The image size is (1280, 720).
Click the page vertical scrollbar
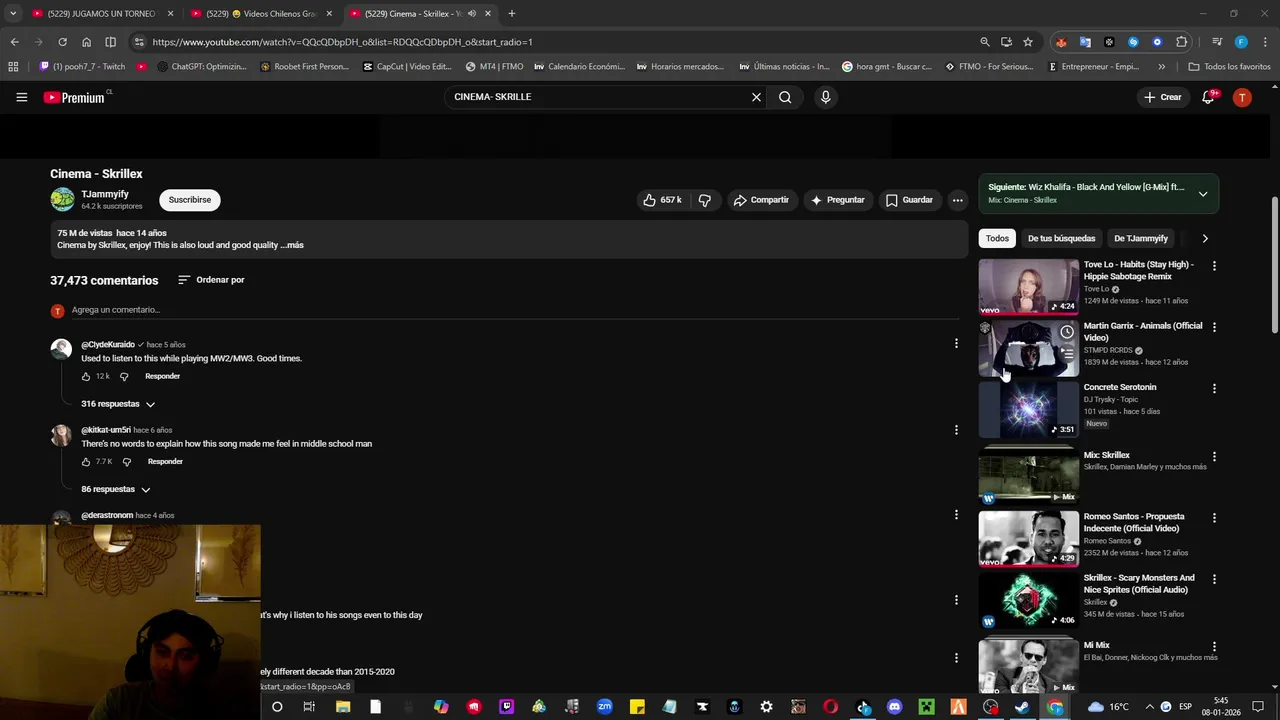(x=1274, y=265)
